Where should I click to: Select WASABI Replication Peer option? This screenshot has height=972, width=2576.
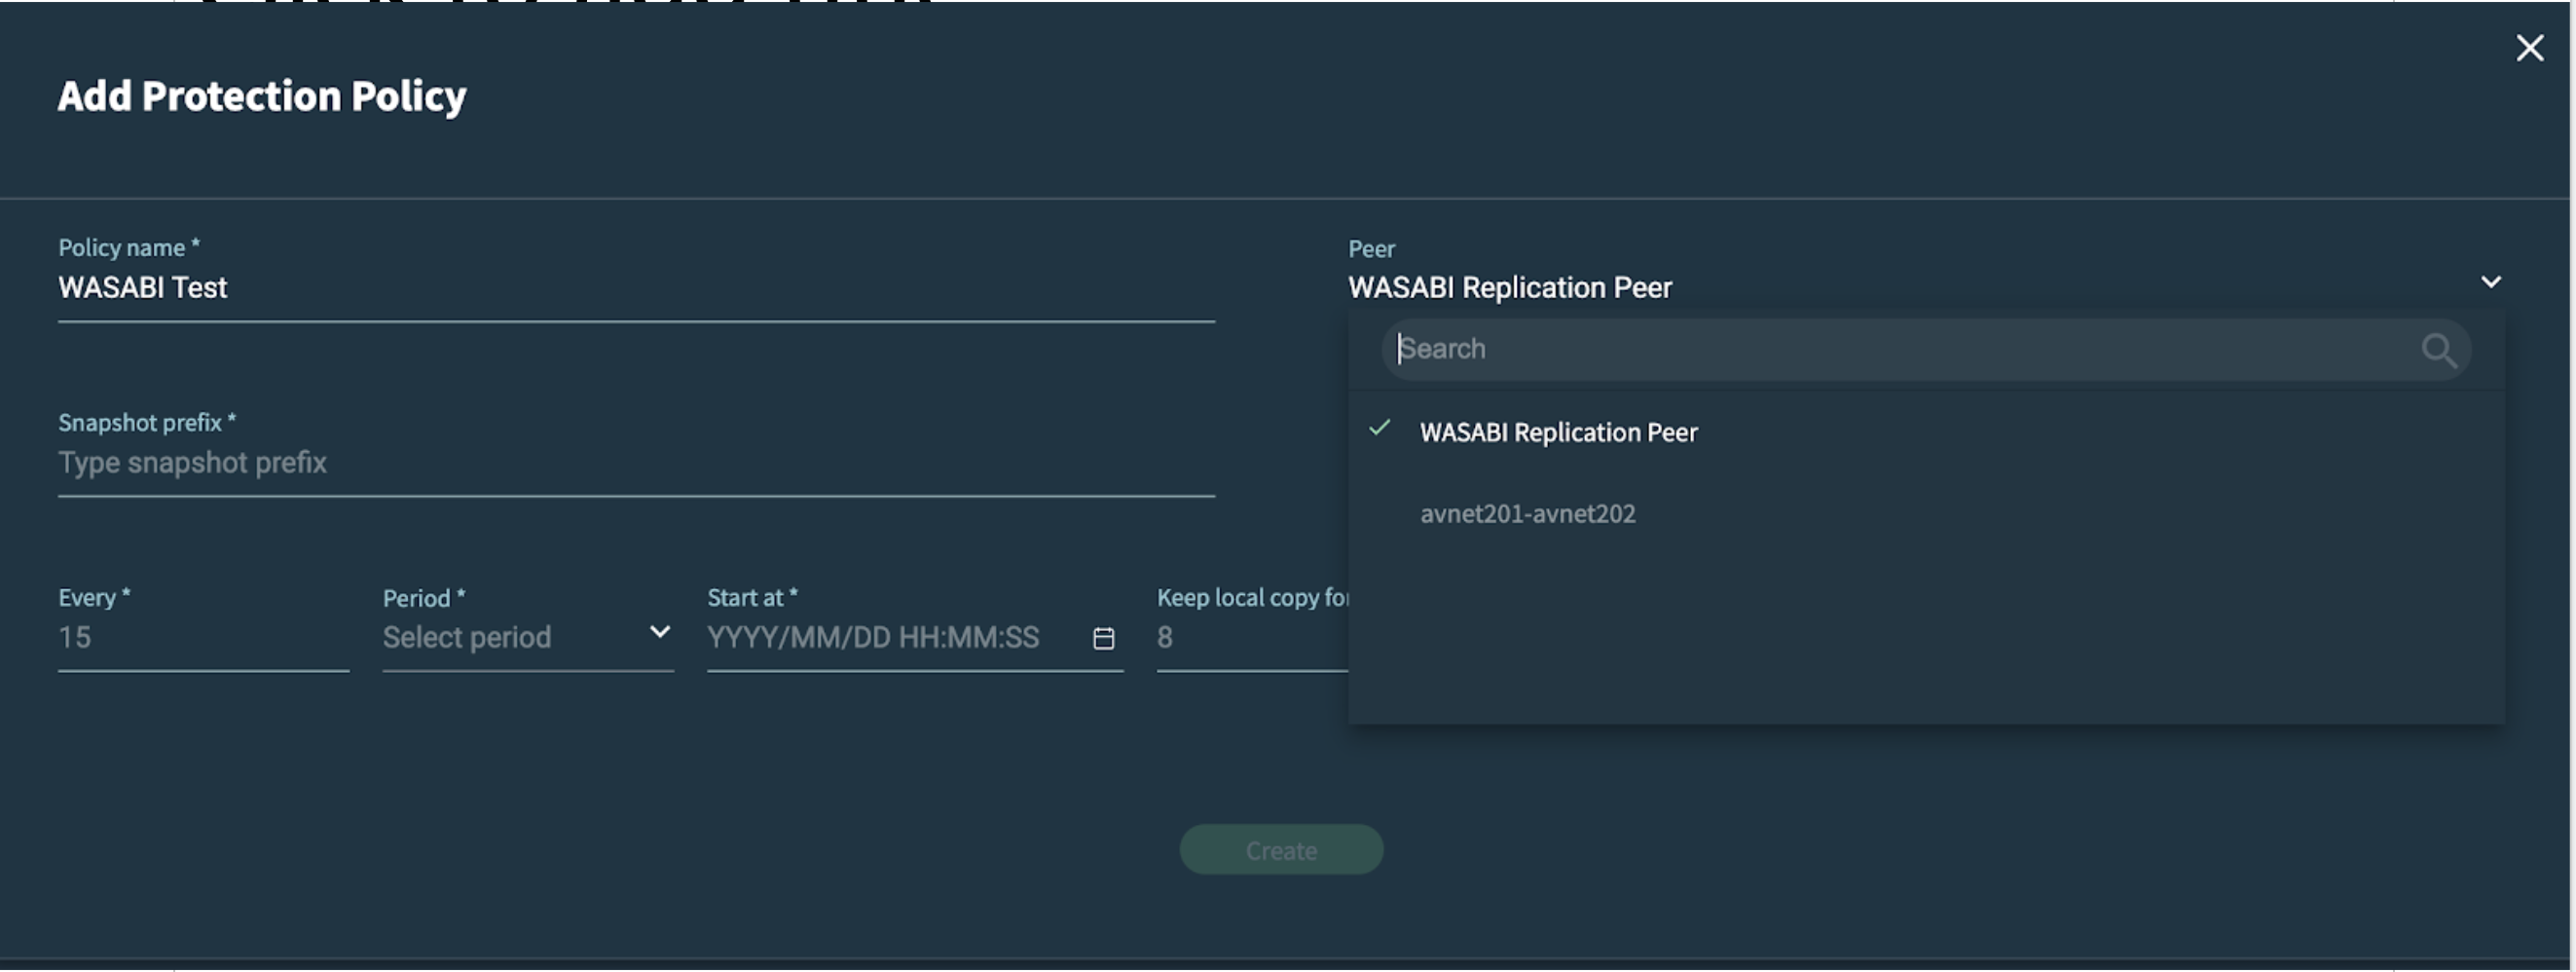(1925, 432)
